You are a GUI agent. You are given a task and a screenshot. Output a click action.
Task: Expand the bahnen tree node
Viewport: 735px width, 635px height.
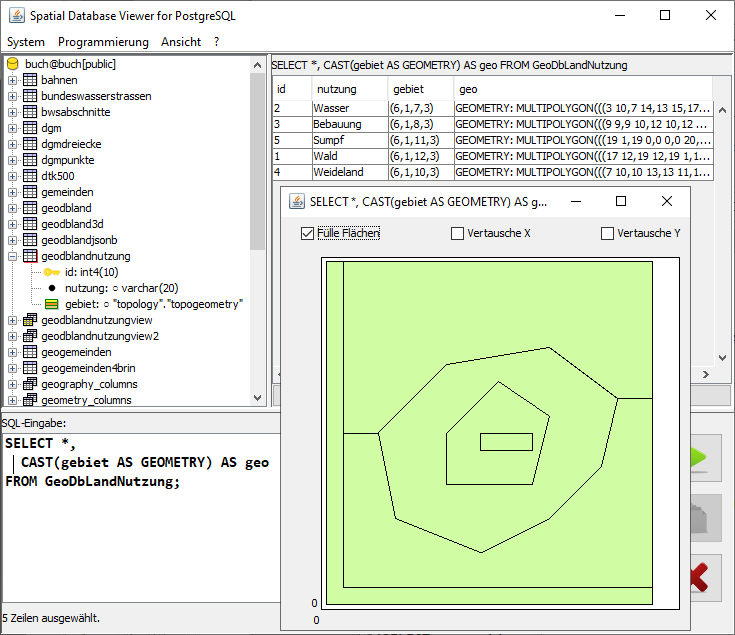(x=13, y=80)
